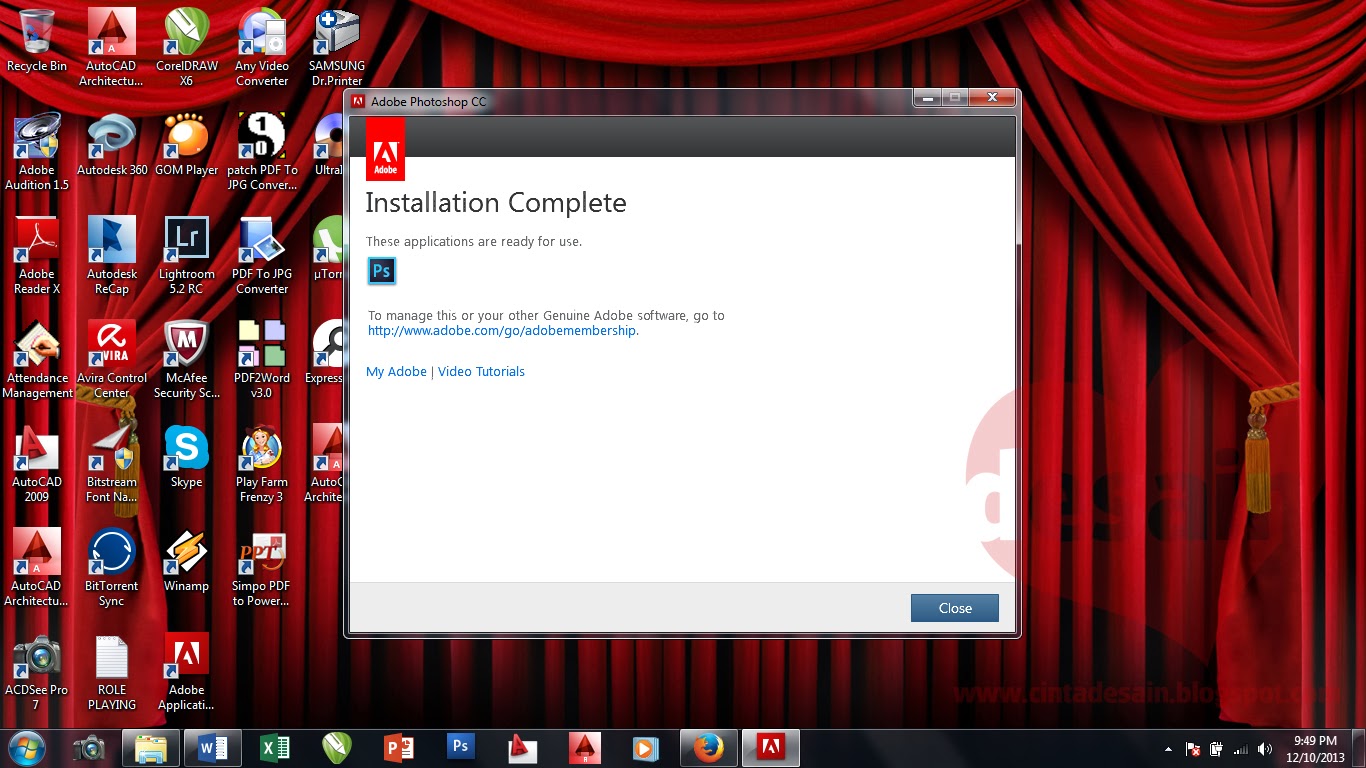Open the camera icon on the taskbar
Image resolution: width=1366 pixels, height=768 pixels.
pos(89,748)
